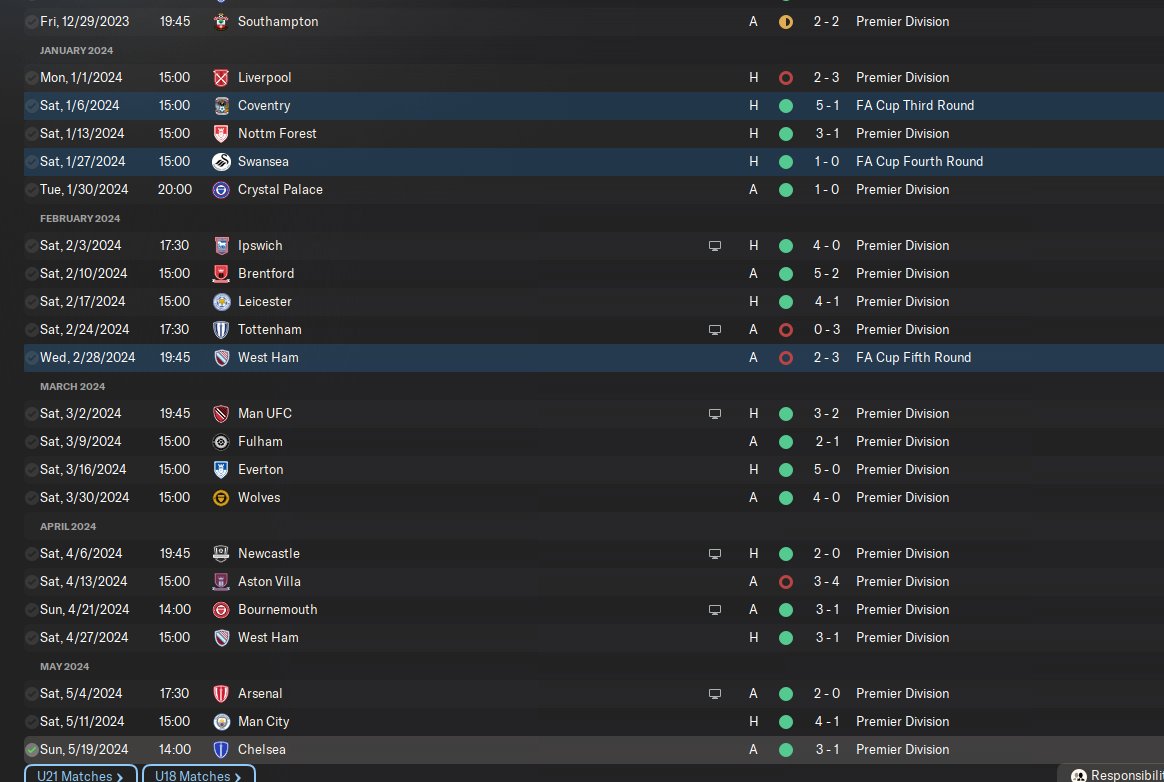Screen dimensions: 1164x782
Task: Click the Tottenham team name link
Action: [269, 329]
